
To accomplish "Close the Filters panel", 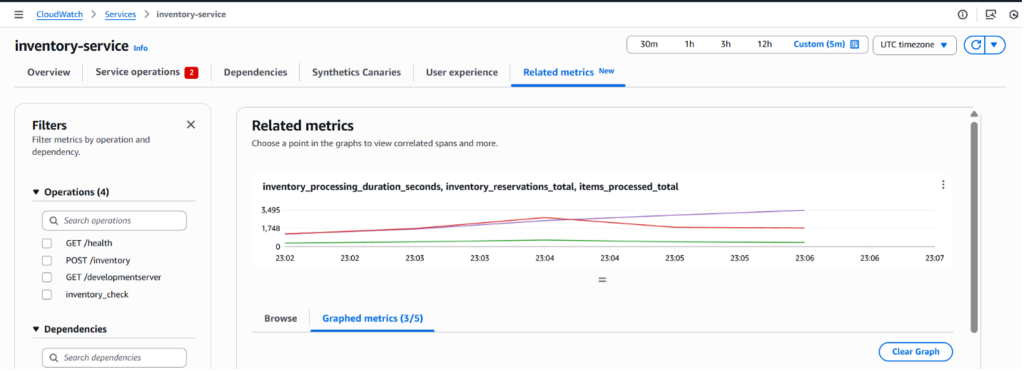I will pyautogui.click(x=191, y=125).
